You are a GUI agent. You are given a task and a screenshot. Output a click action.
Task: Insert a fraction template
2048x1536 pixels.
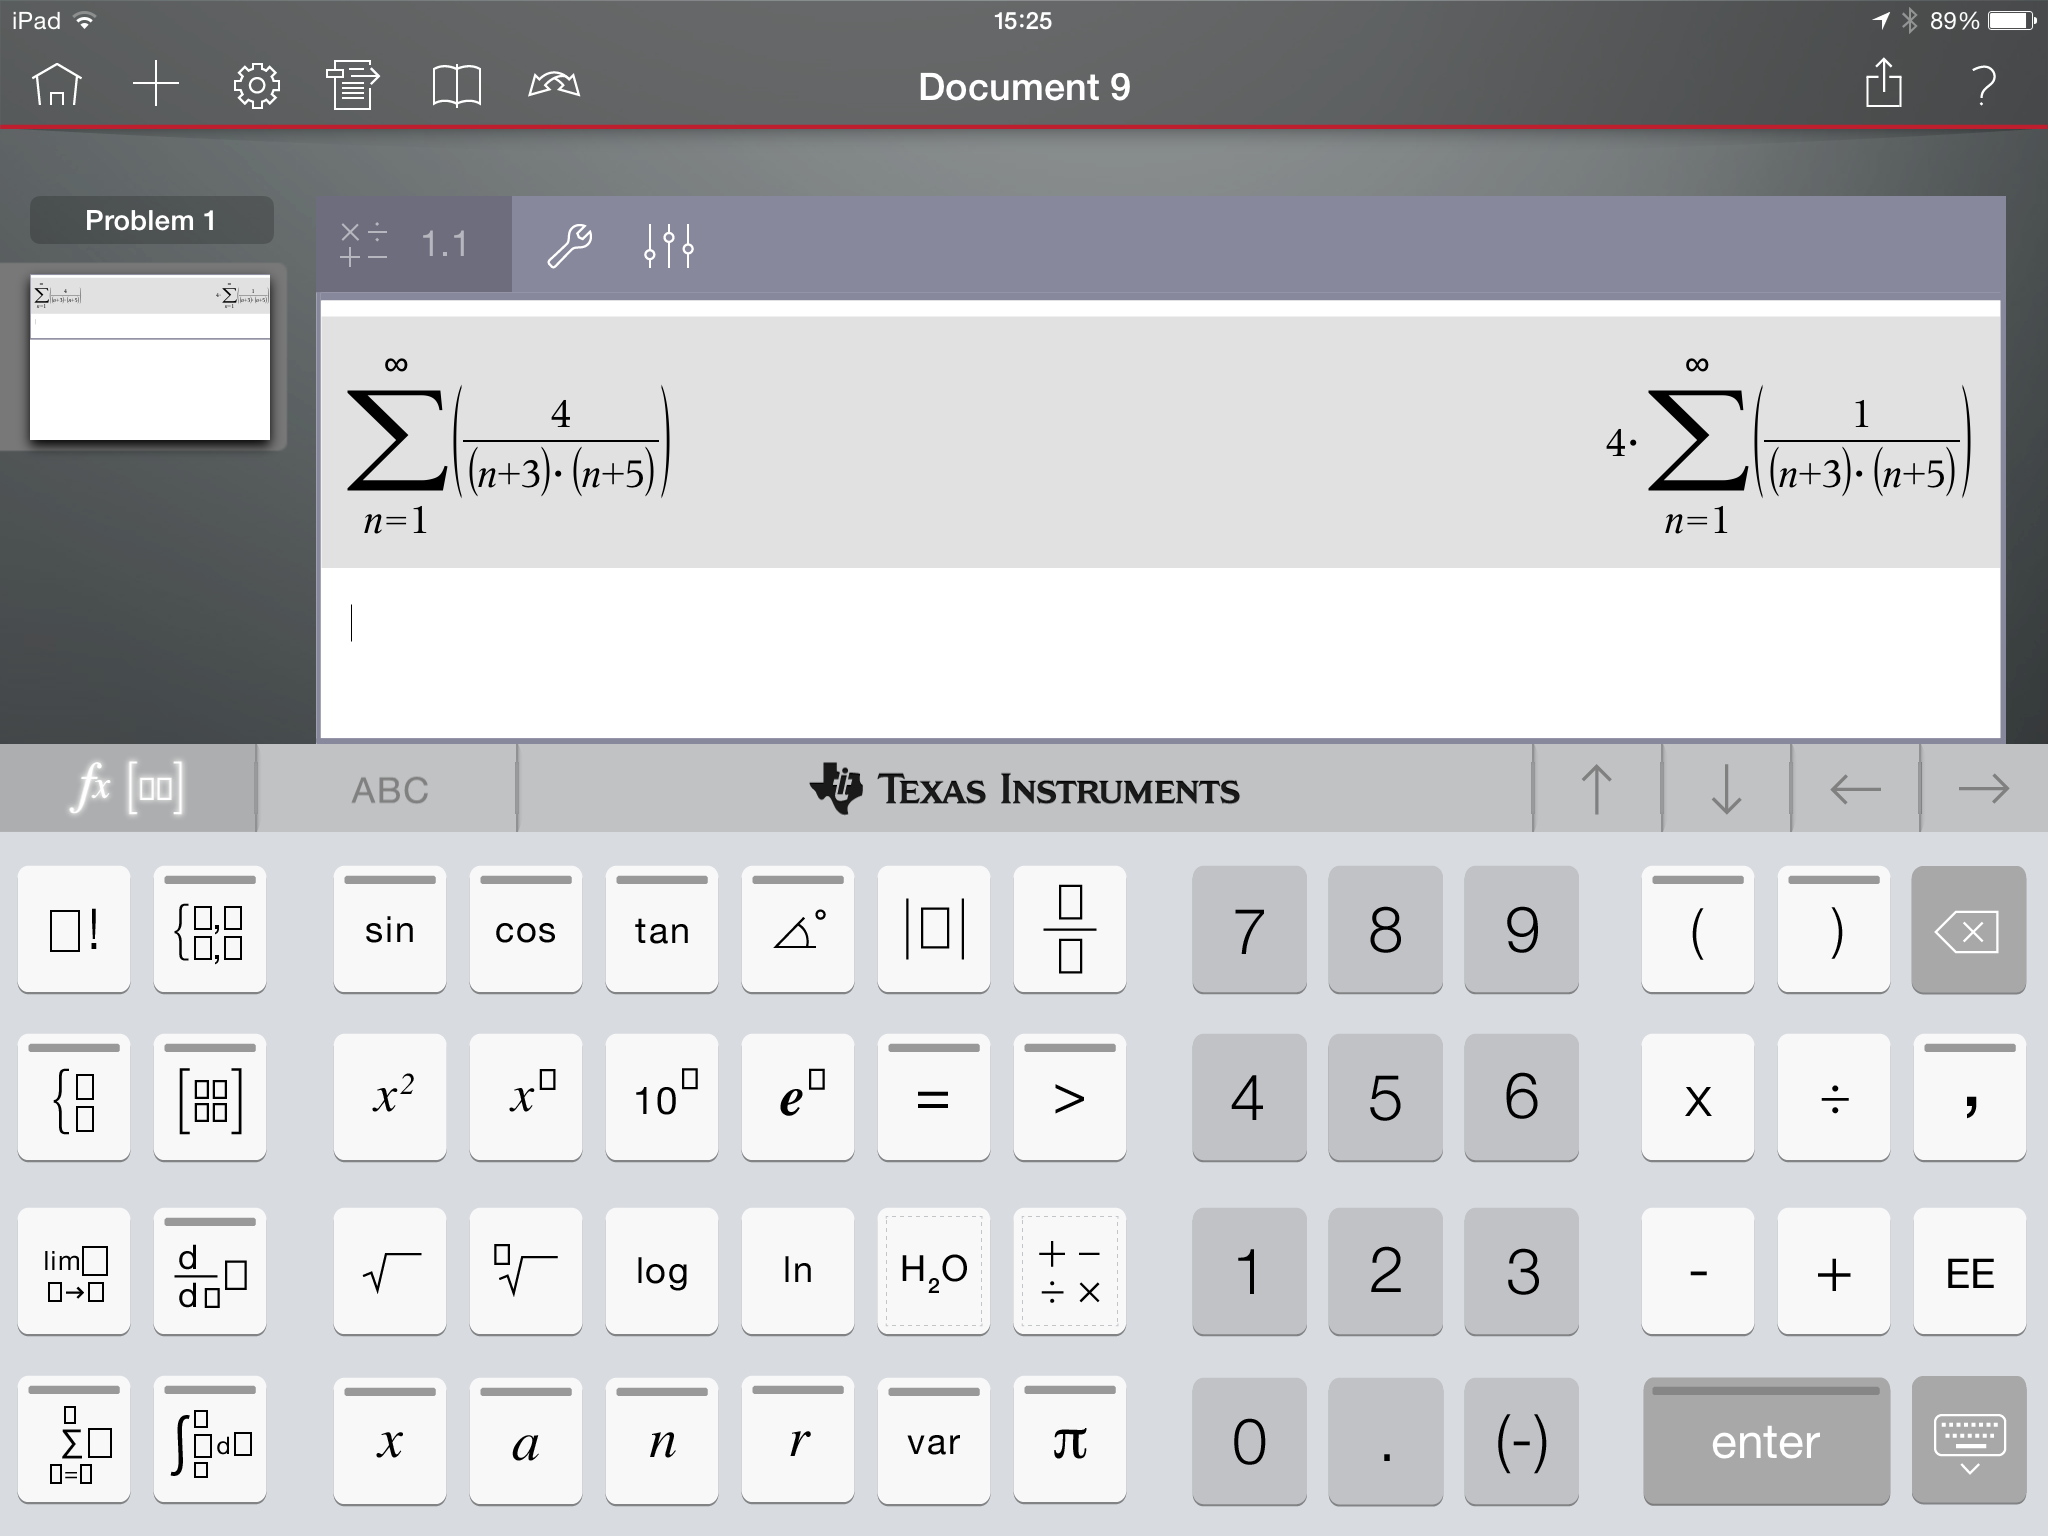[1069, 929]
